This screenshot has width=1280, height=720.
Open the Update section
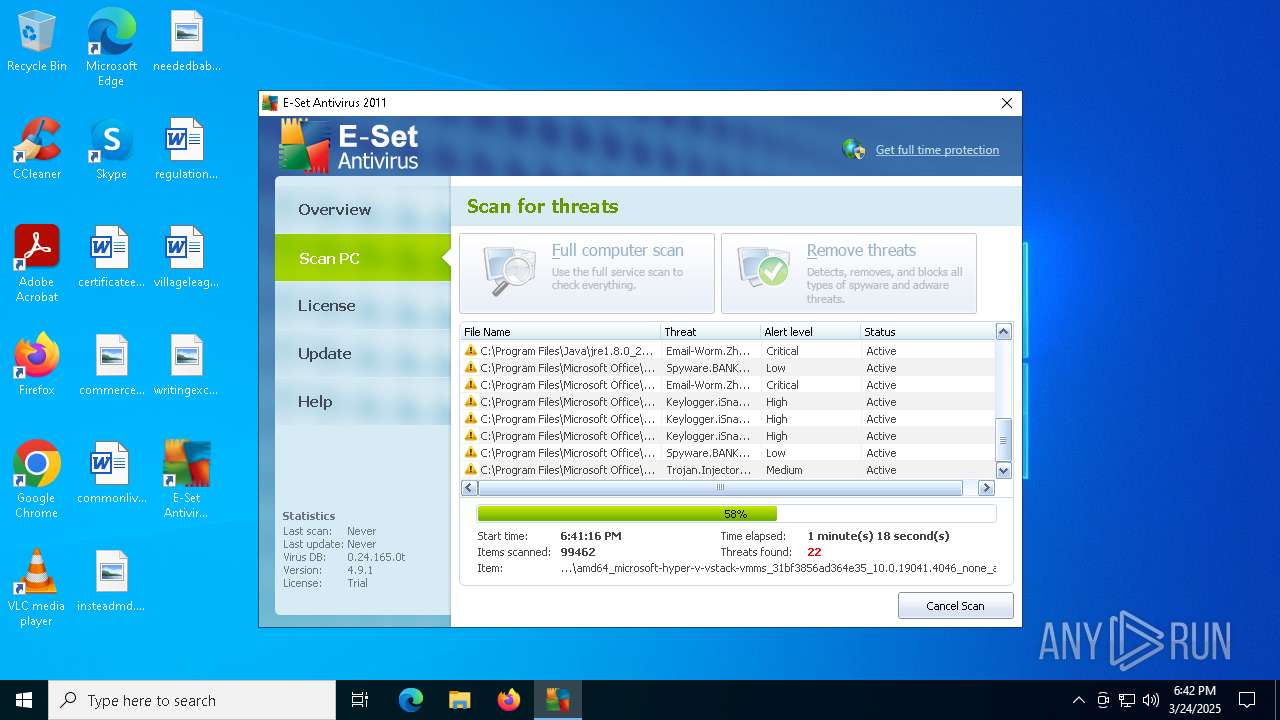pyautogui.click(x=363, y=354)
